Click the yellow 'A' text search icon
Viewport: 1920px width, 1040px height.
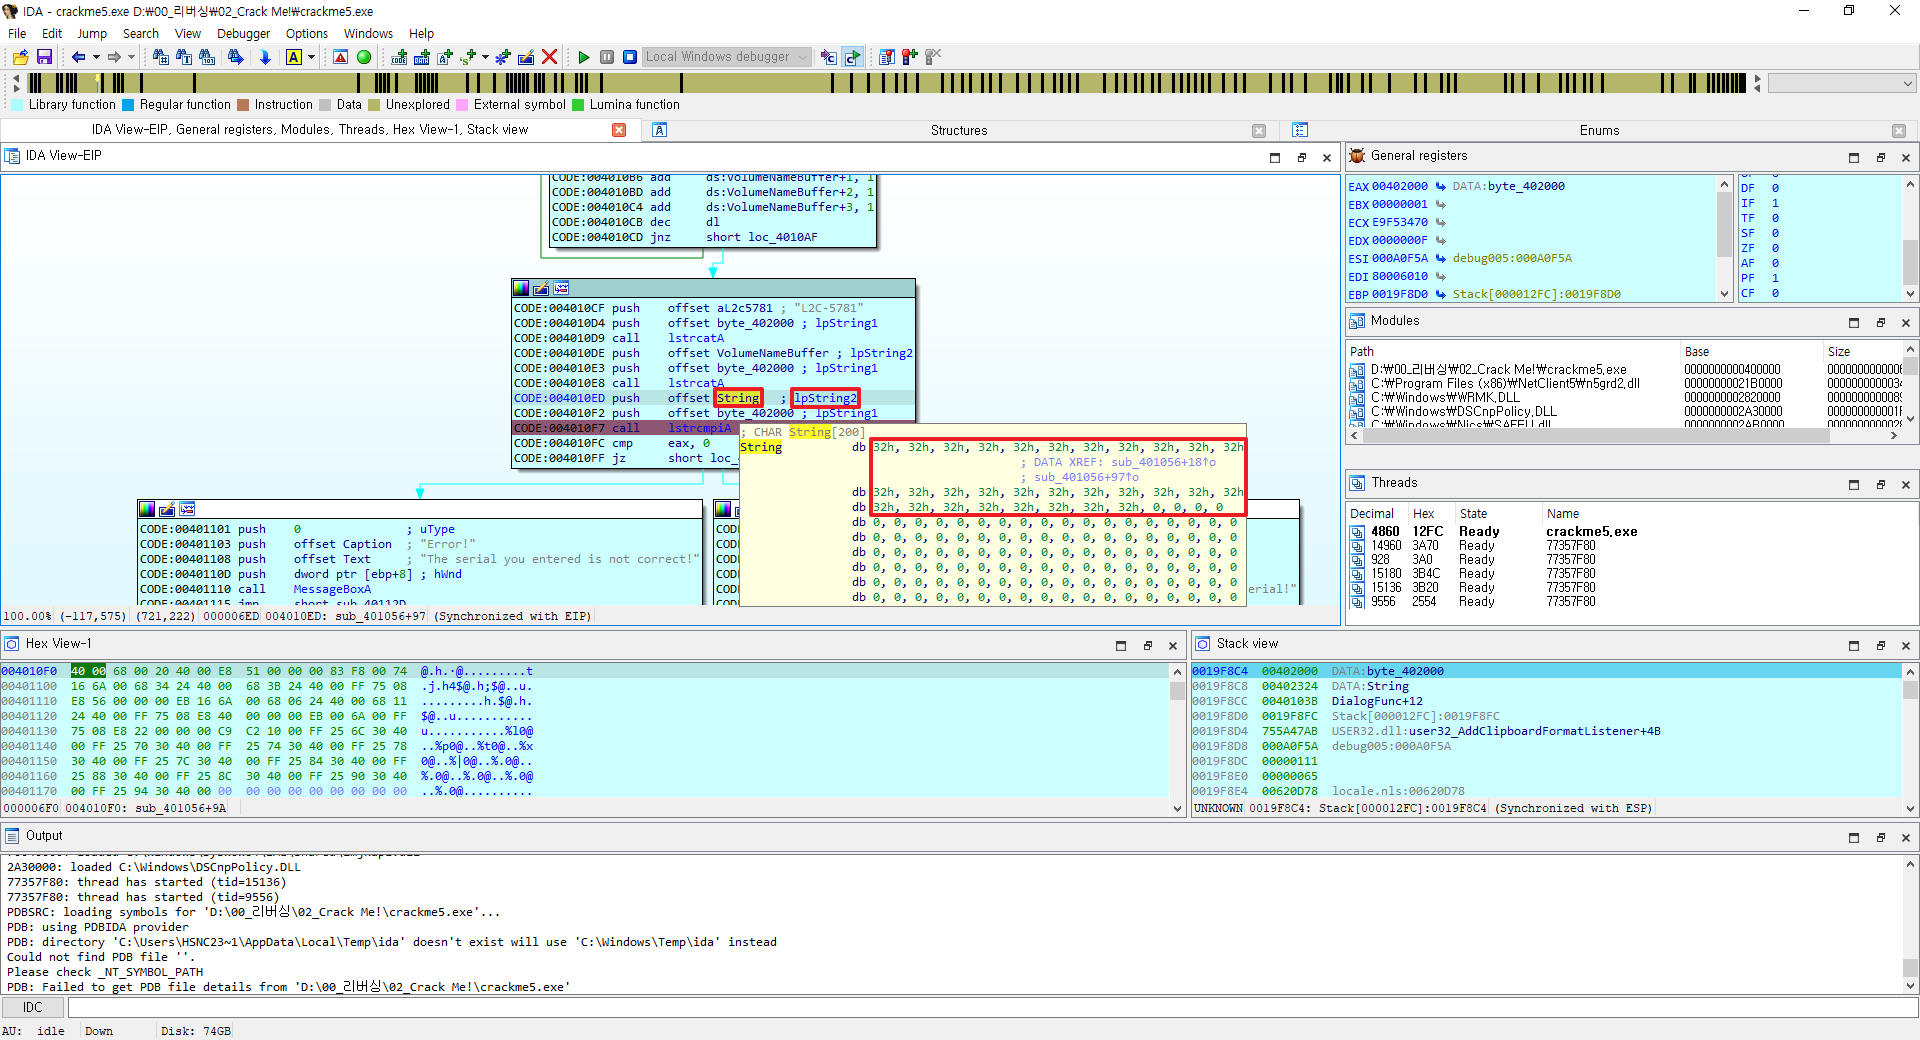click(x=294, y=57)
